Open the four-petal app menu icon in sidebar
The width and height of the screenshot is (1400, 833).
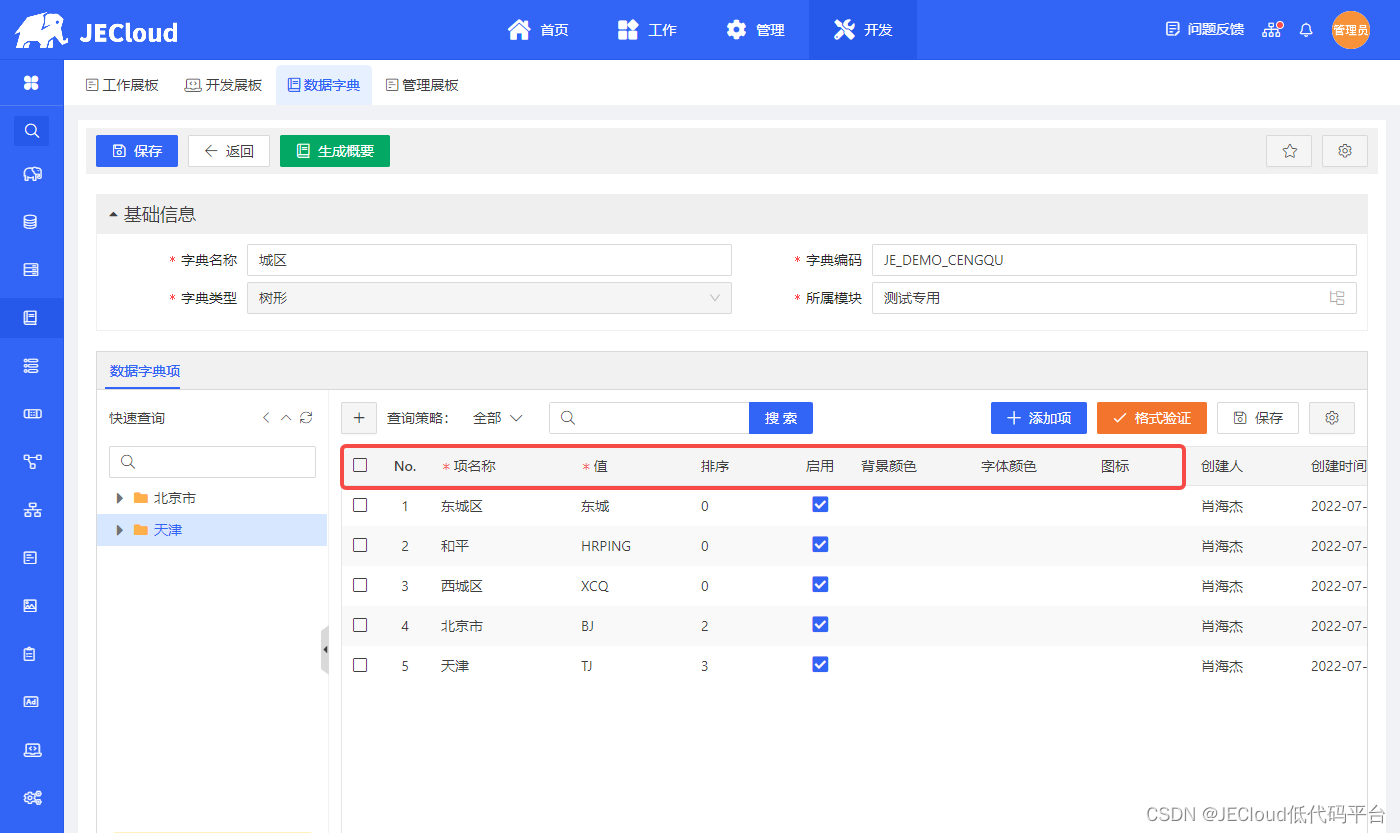click(x=31, y=83)
